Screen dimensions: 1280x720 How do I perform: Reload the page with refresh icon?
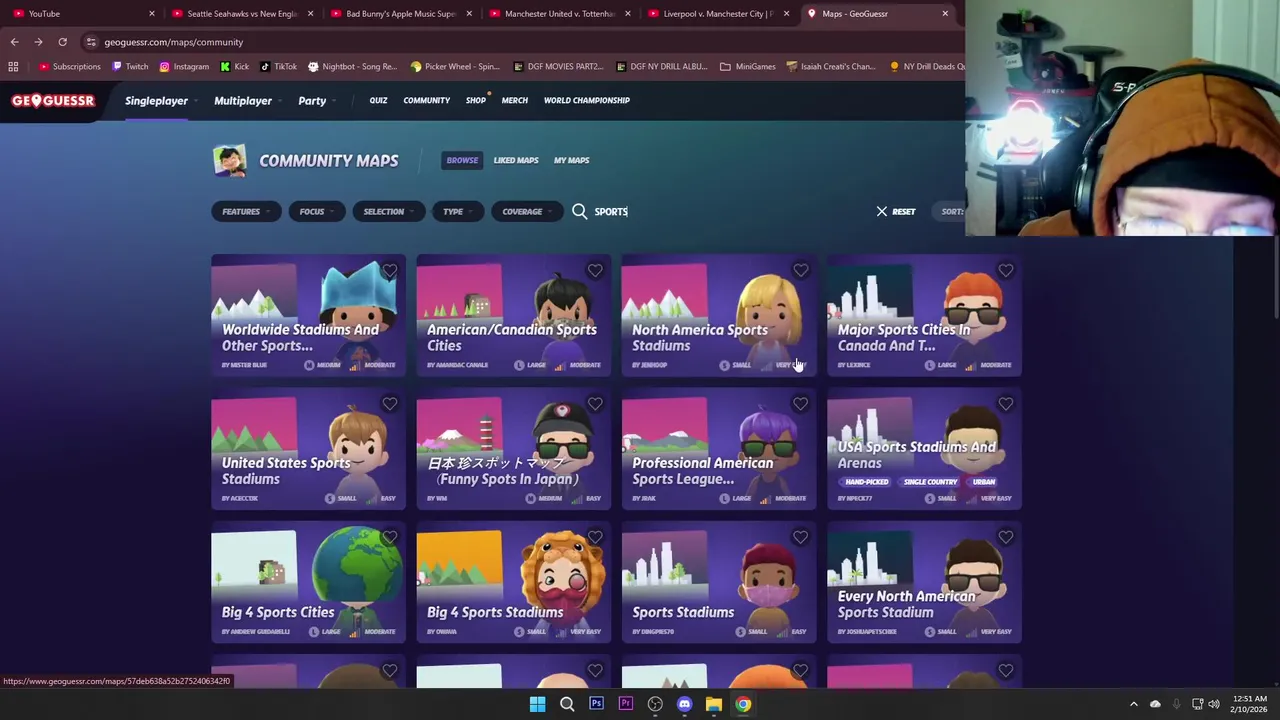[62, 42]
